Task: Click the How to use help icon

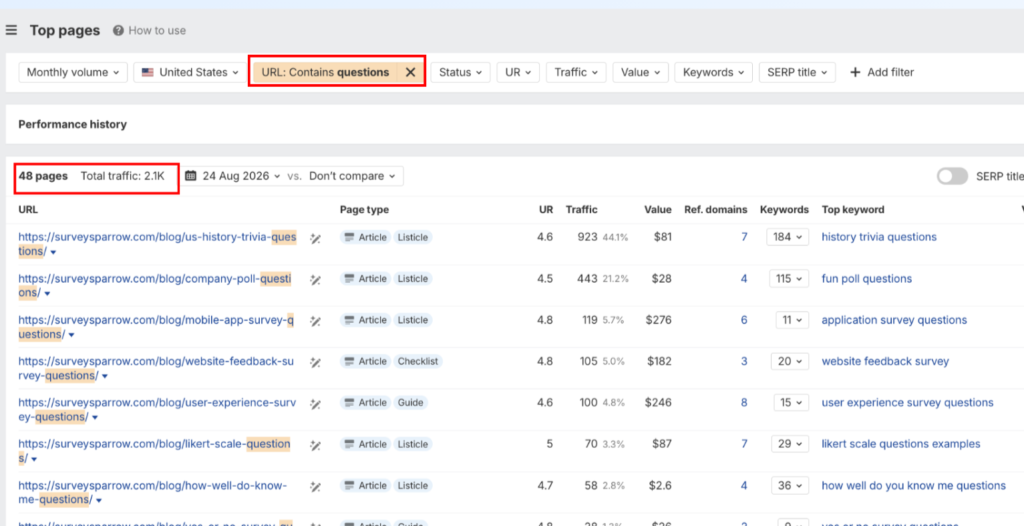Action: [118, 30]
